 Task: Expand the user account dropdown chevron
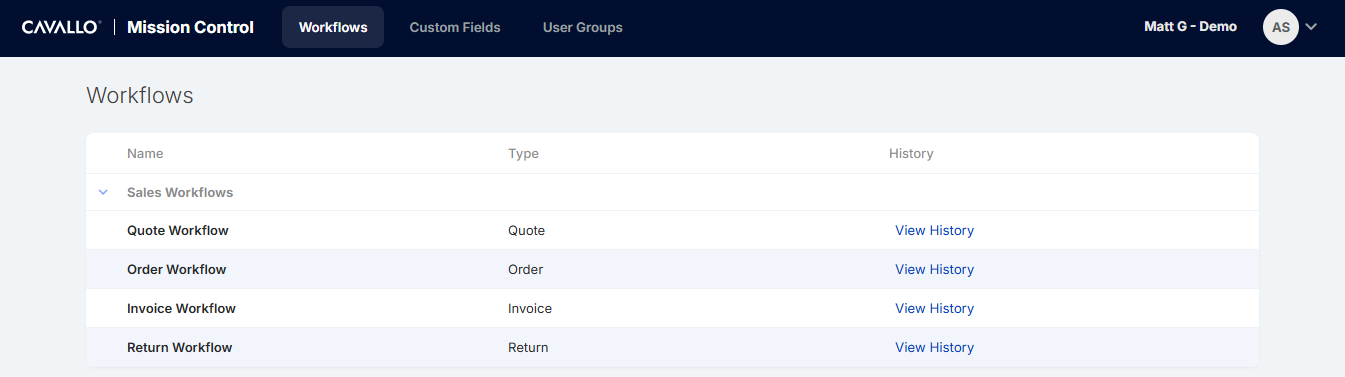(x=1312, y=27)
